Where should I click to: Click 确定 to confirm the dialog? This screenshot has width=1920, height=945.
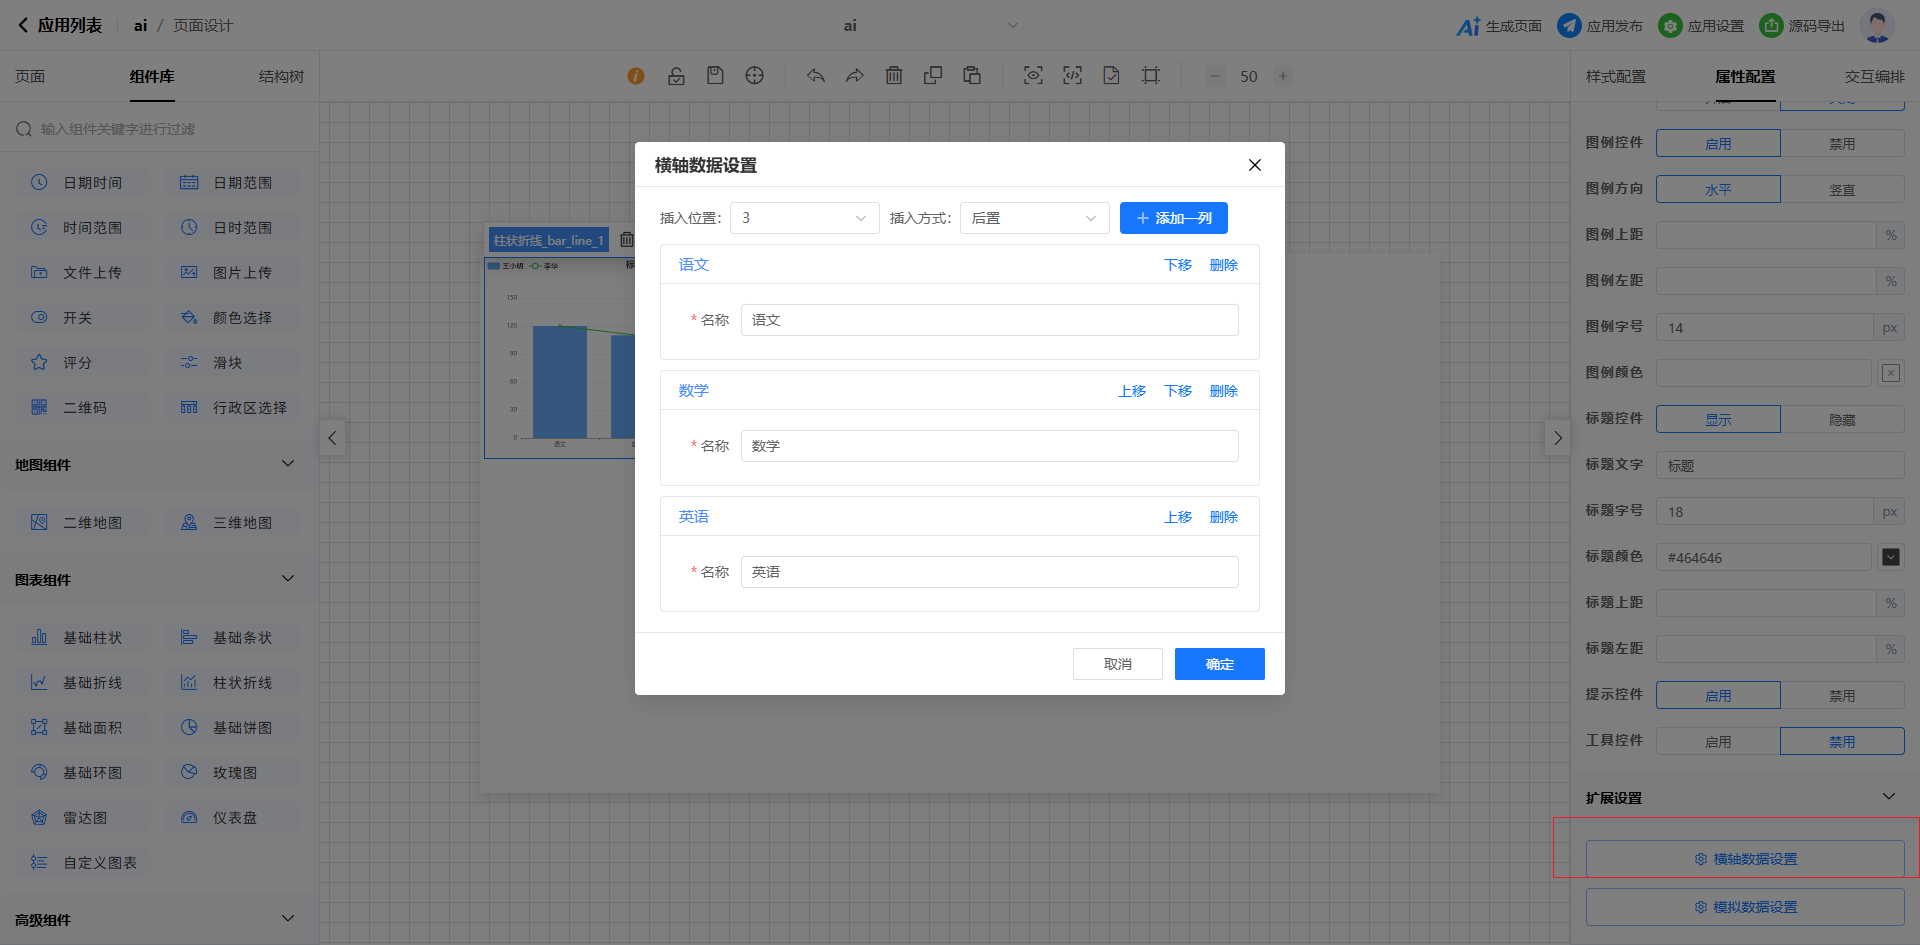[1219, 664]
